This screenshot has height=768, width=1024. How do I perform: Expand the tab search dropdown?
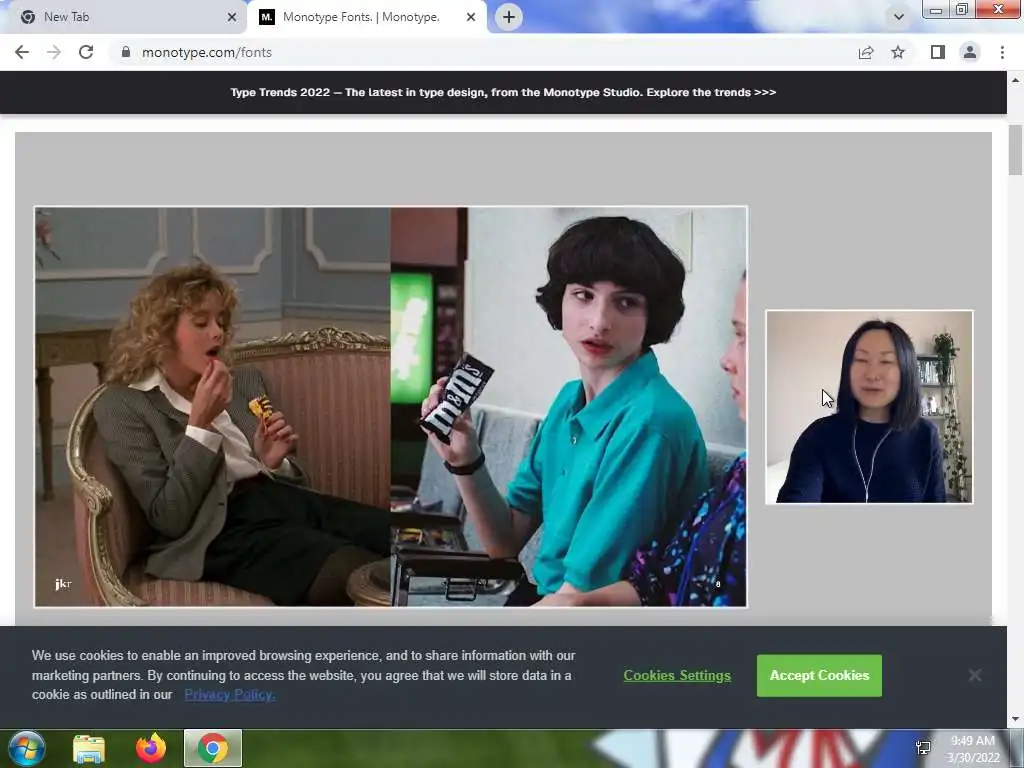(x=899, y=17)
